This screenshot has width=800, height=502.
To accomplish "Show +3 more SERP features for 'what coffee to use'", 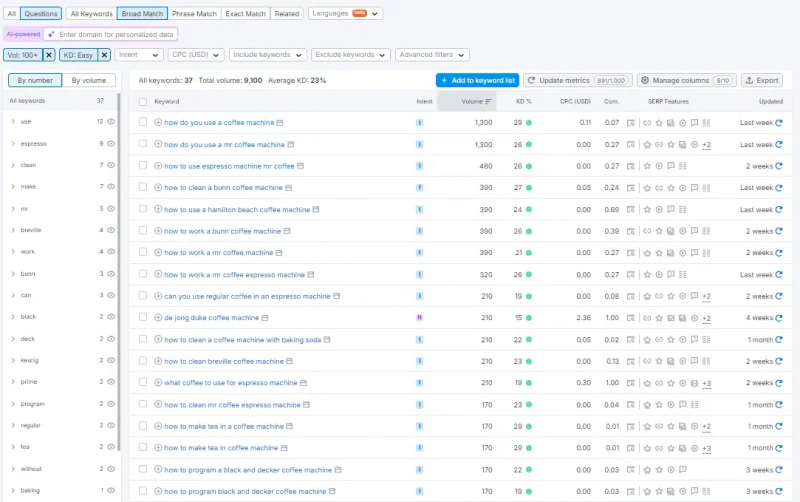I will click(x=707, y=383).
